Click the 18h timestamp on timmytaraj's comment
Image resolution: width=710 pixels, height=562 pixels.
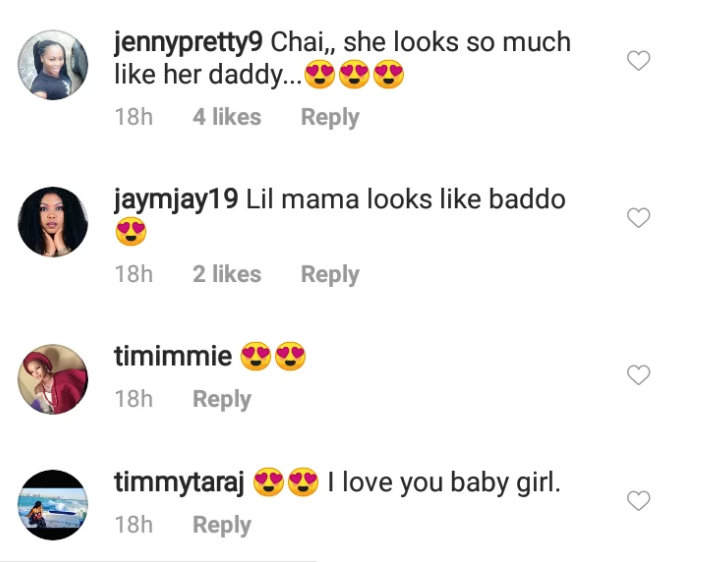pyautogui.click(x=134, y=525)
